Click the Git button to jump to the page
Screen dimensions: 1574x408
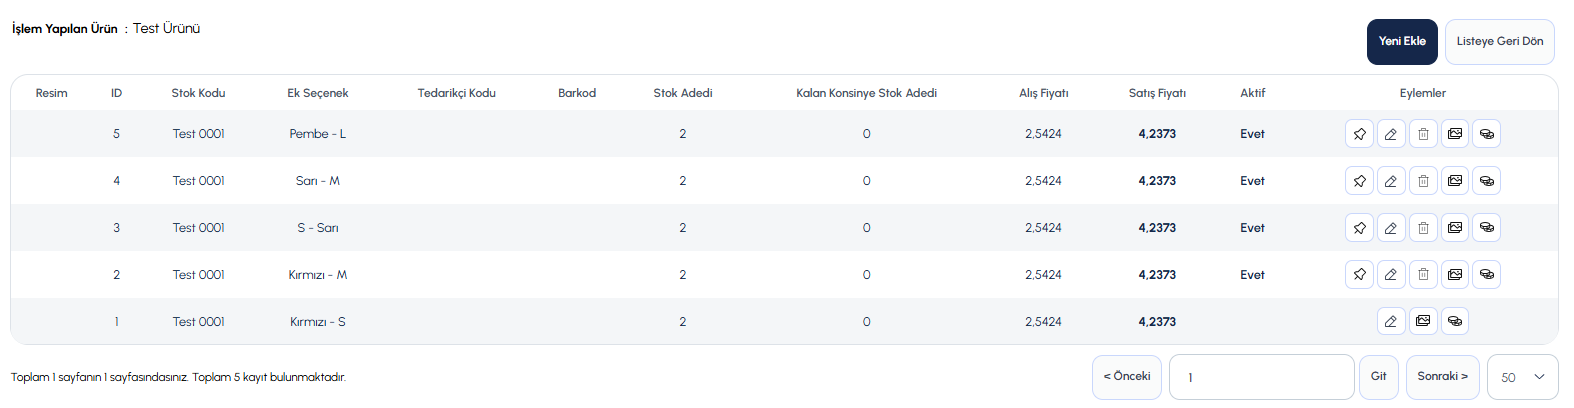(1379, 377)
